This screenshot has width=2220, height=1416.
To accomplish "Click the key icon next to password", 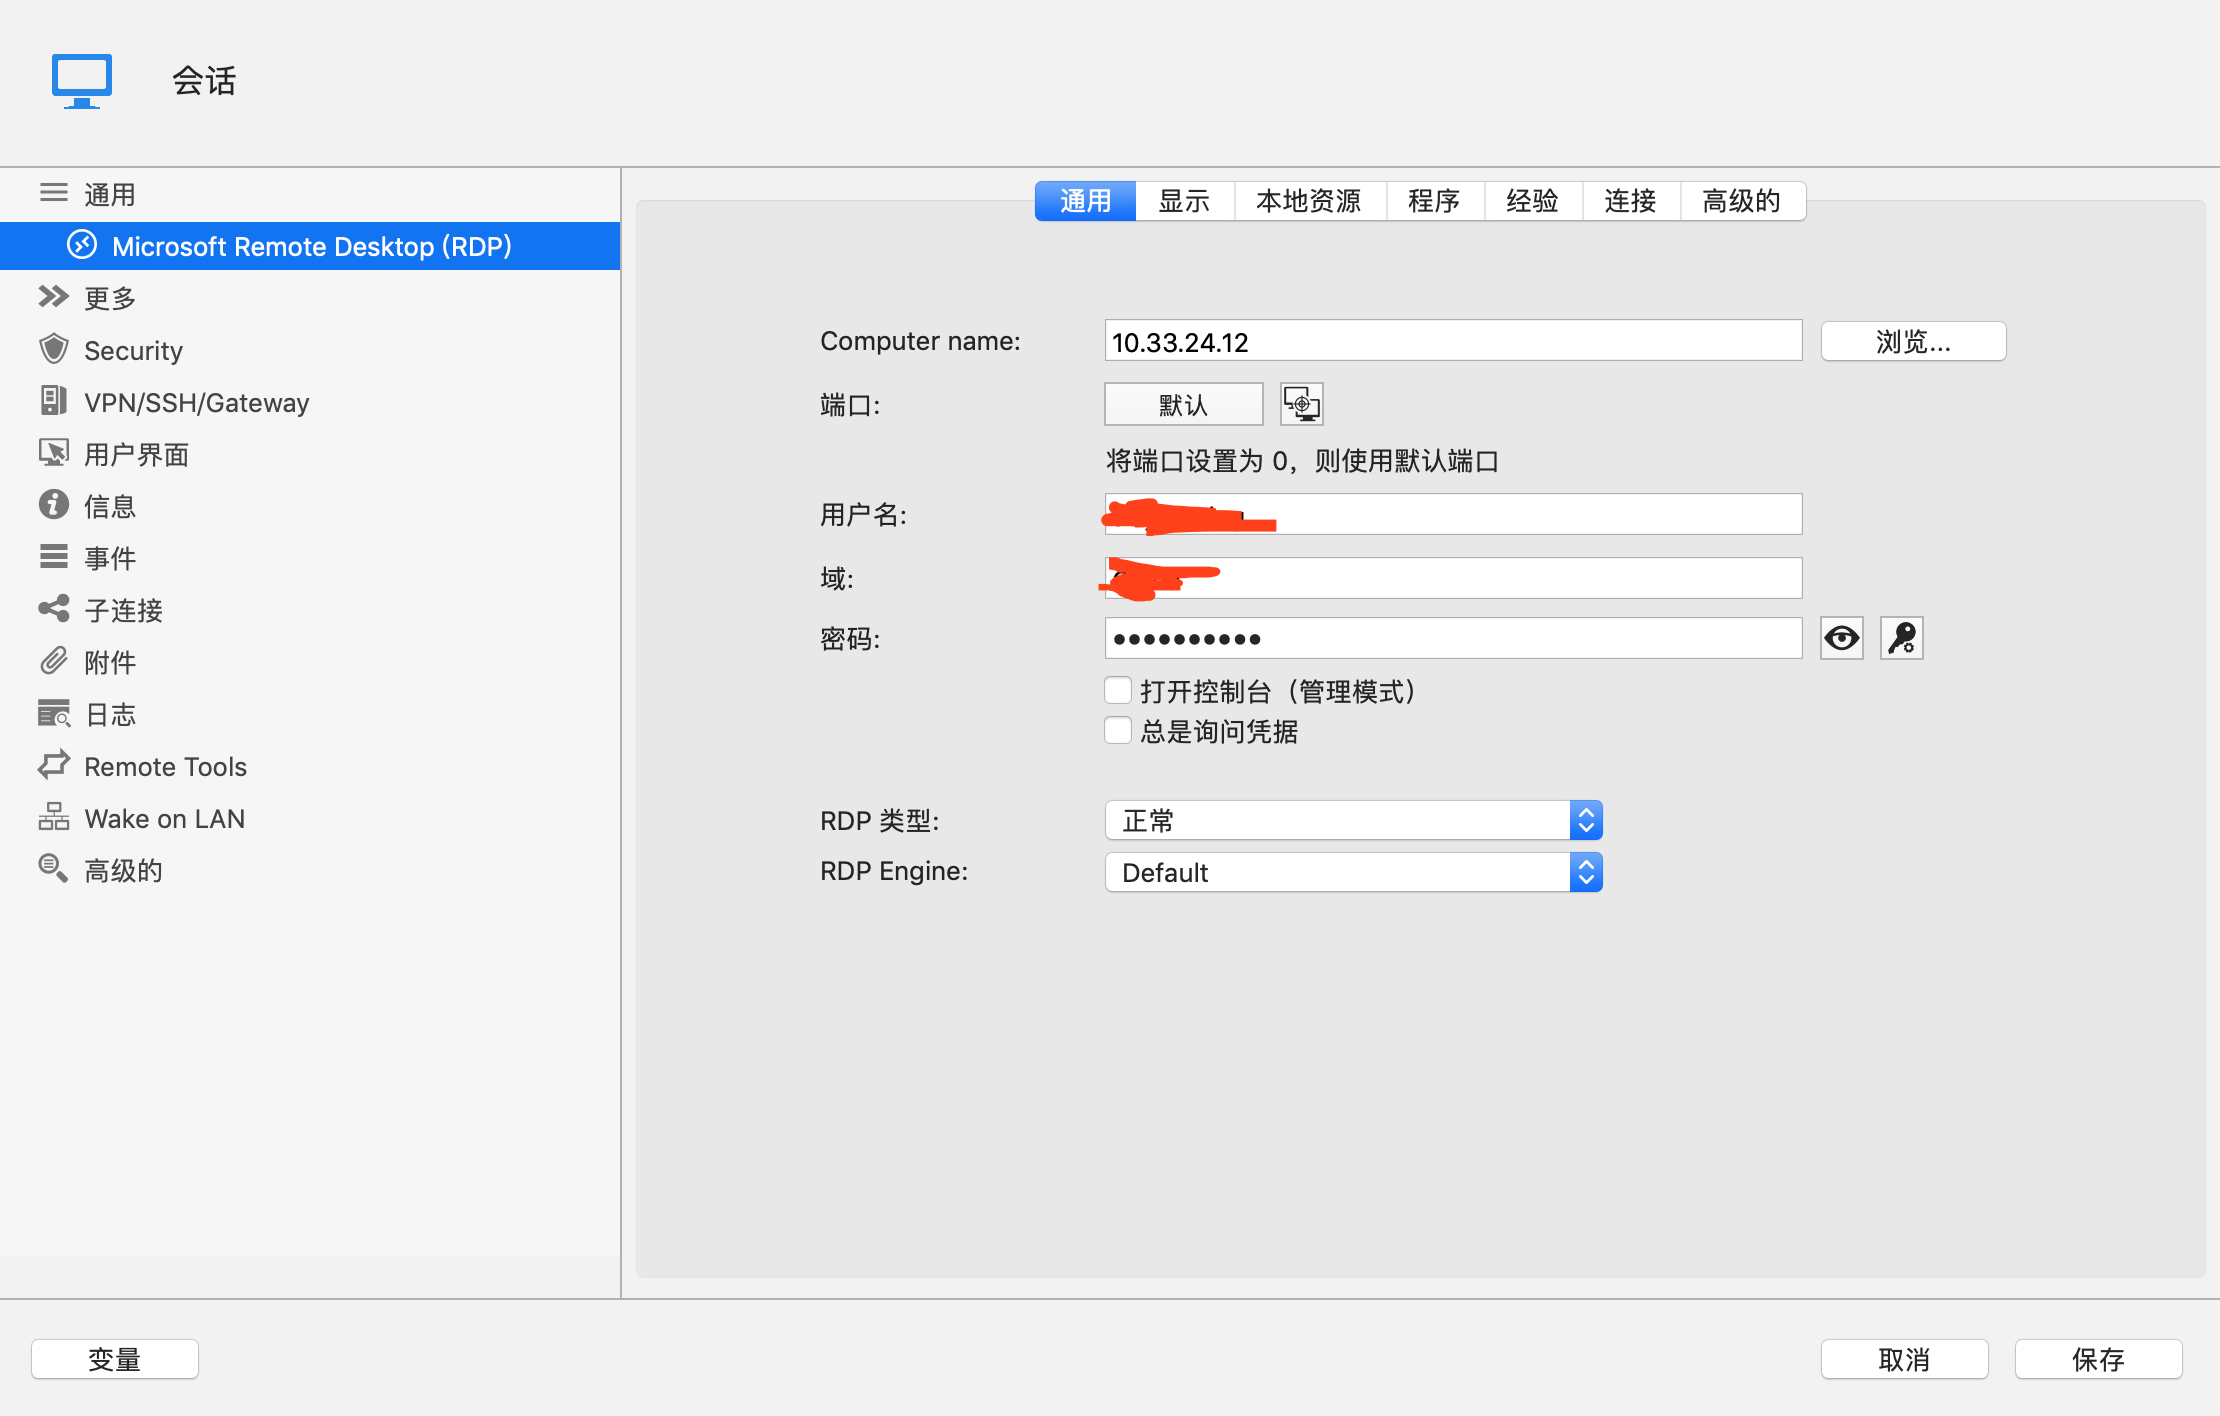I will pyautogui.click(x=1901, y=638).
